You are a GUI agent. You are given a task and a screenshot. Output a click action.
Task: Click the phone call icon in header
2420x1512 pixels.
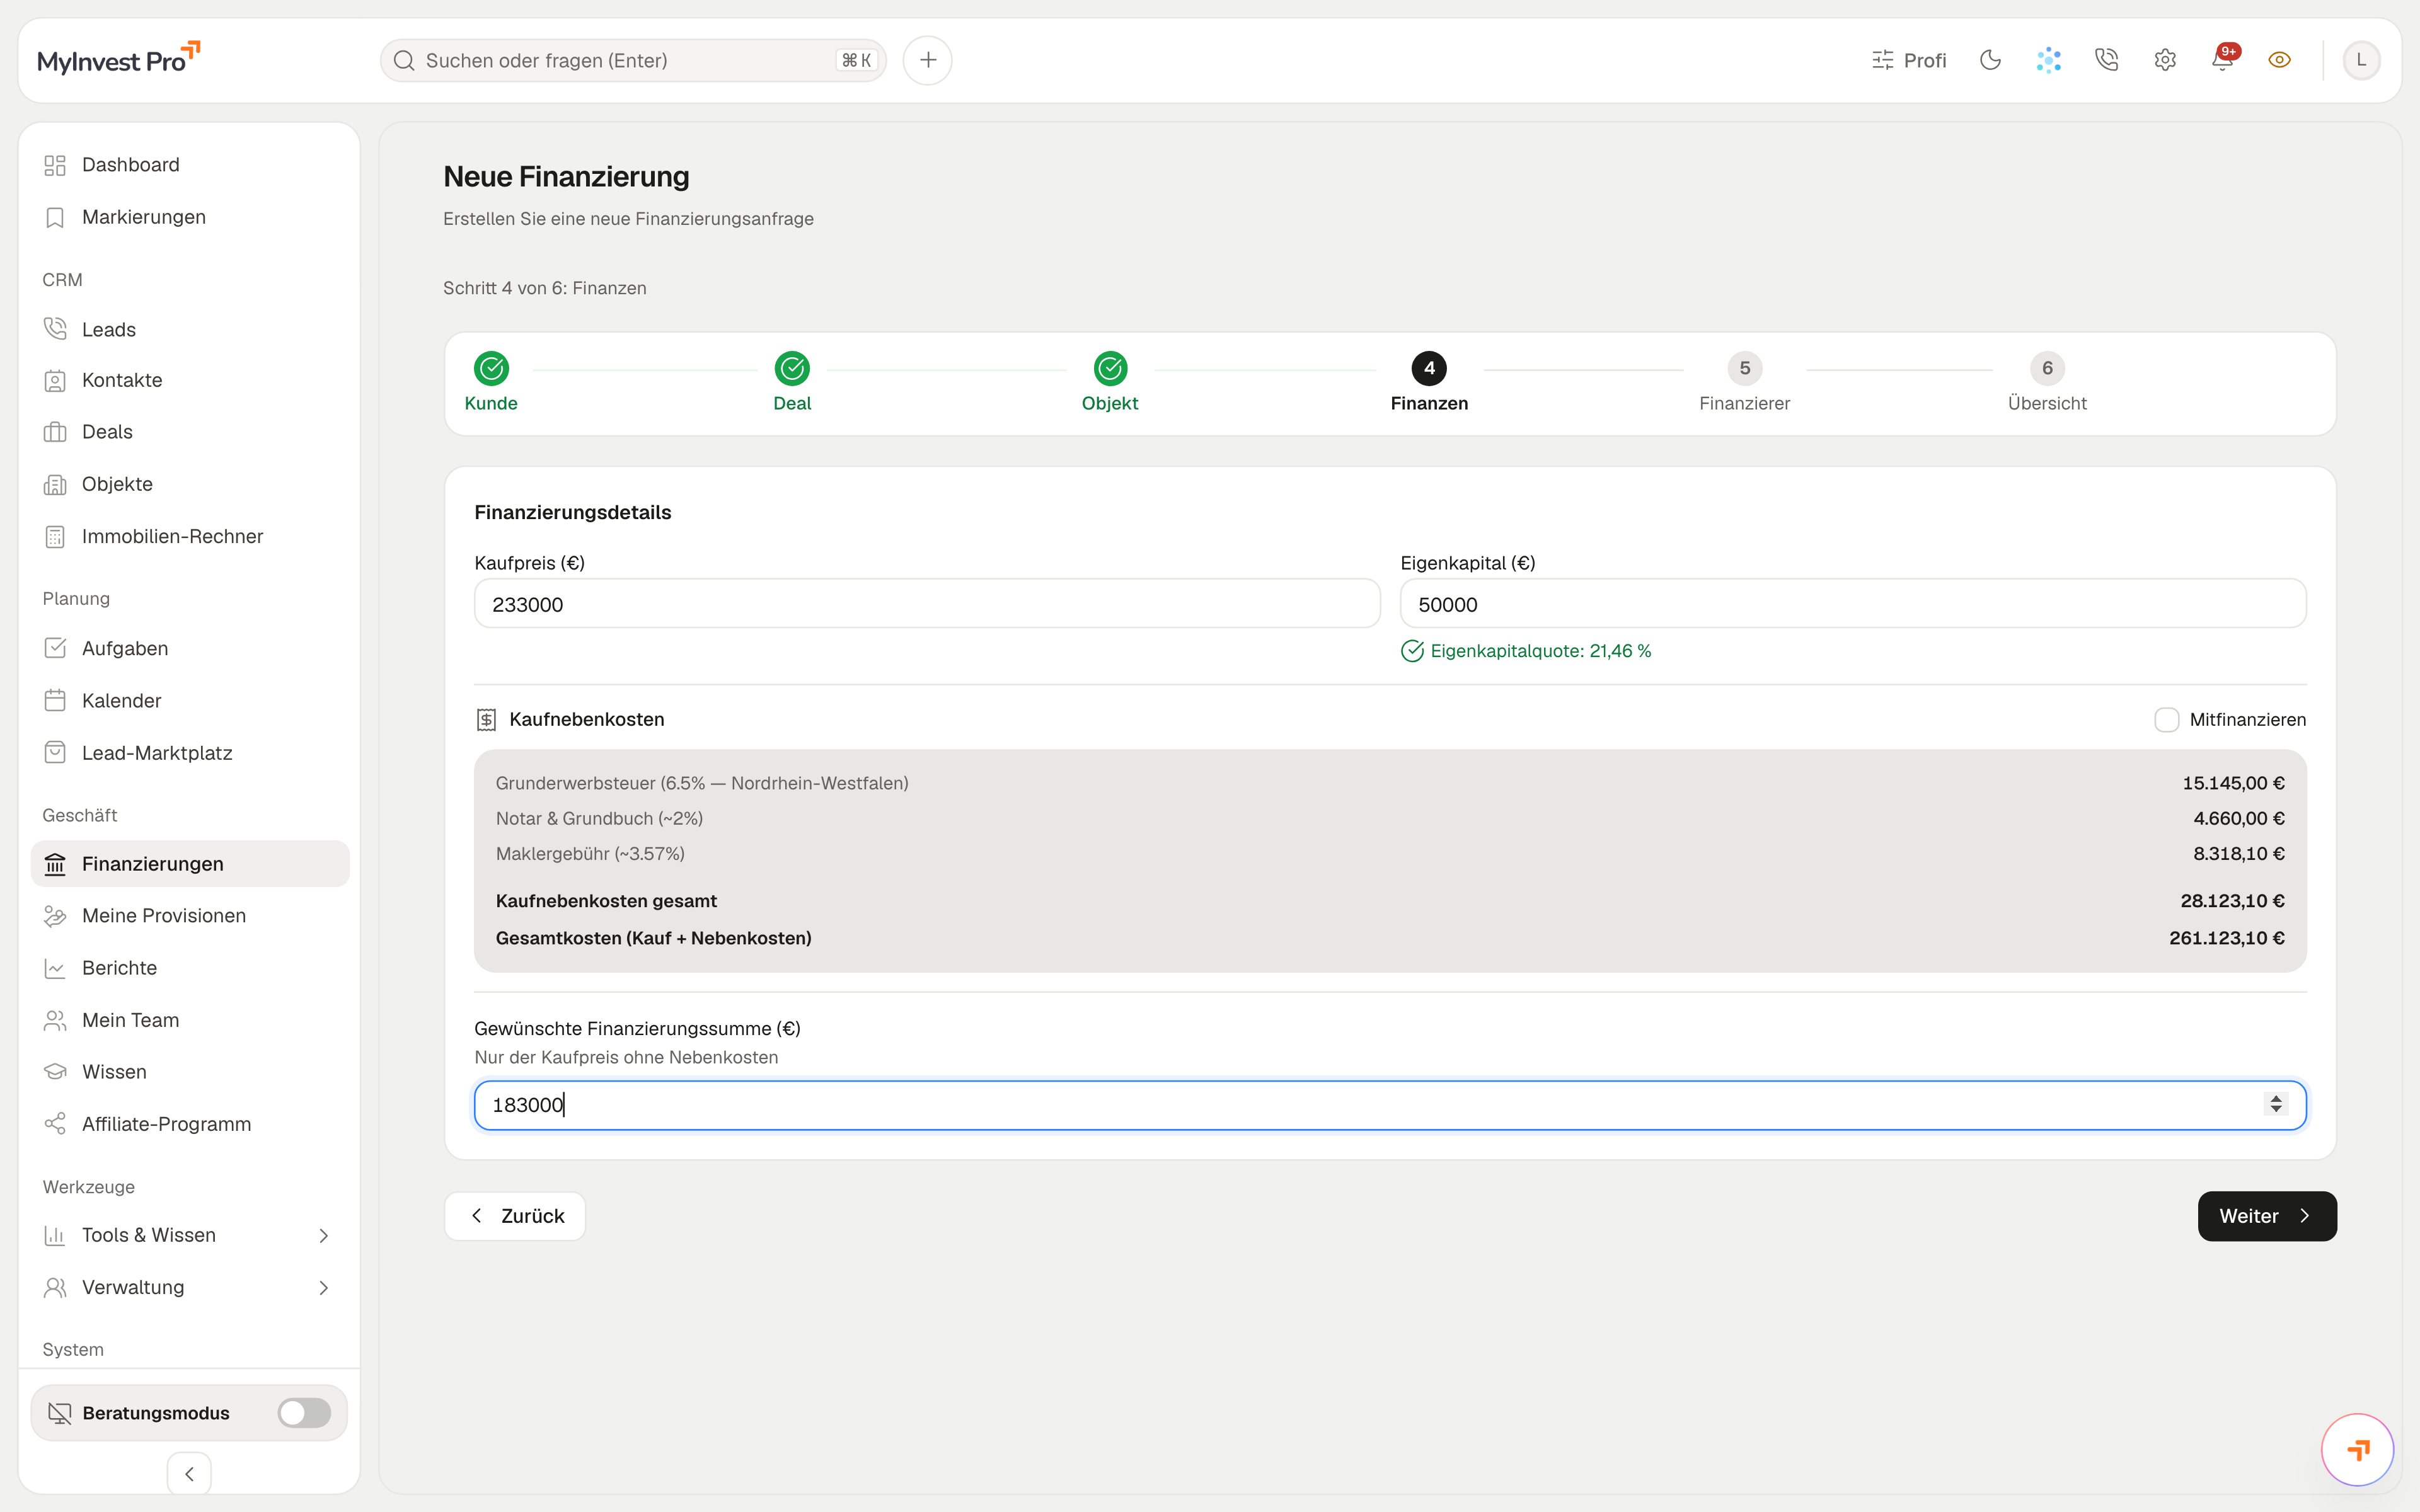tap(2106, 61)
